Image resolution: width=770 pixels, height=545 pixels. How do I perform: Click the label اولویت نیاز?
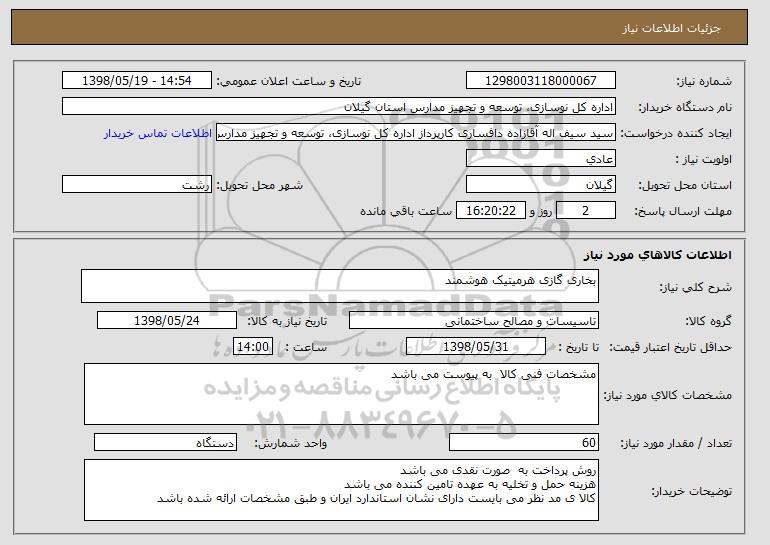704,159
